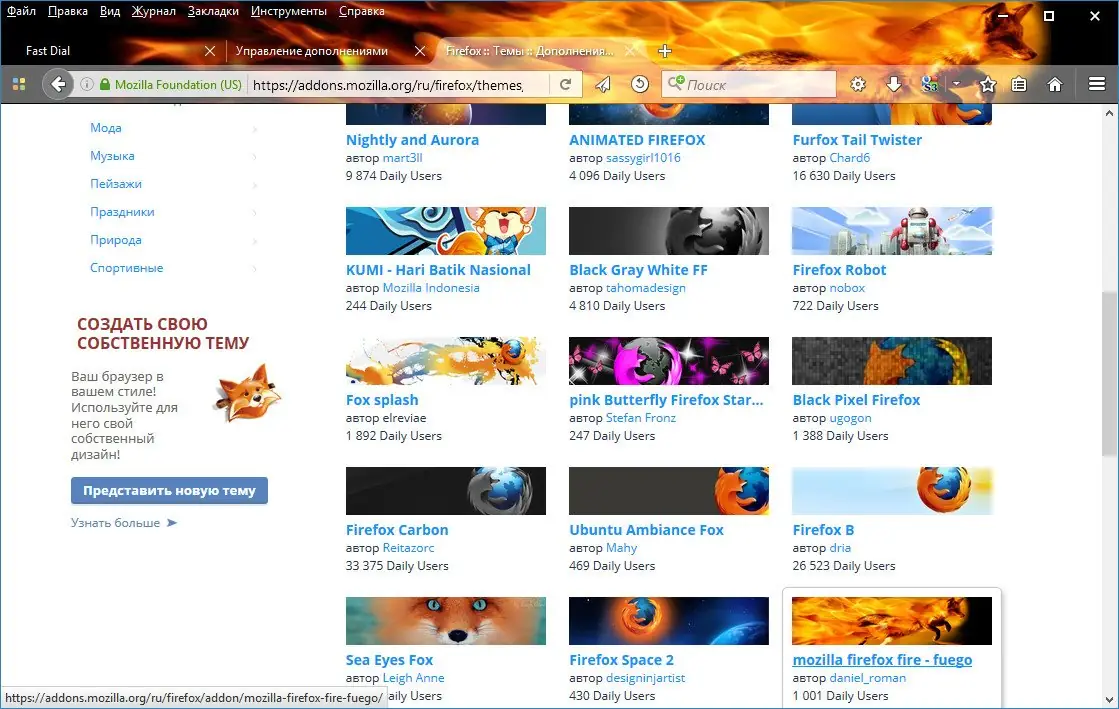Click the Firefox B theme thumbnail
This screenshot has height=709, width=1119.
click(x=892, y=491)
